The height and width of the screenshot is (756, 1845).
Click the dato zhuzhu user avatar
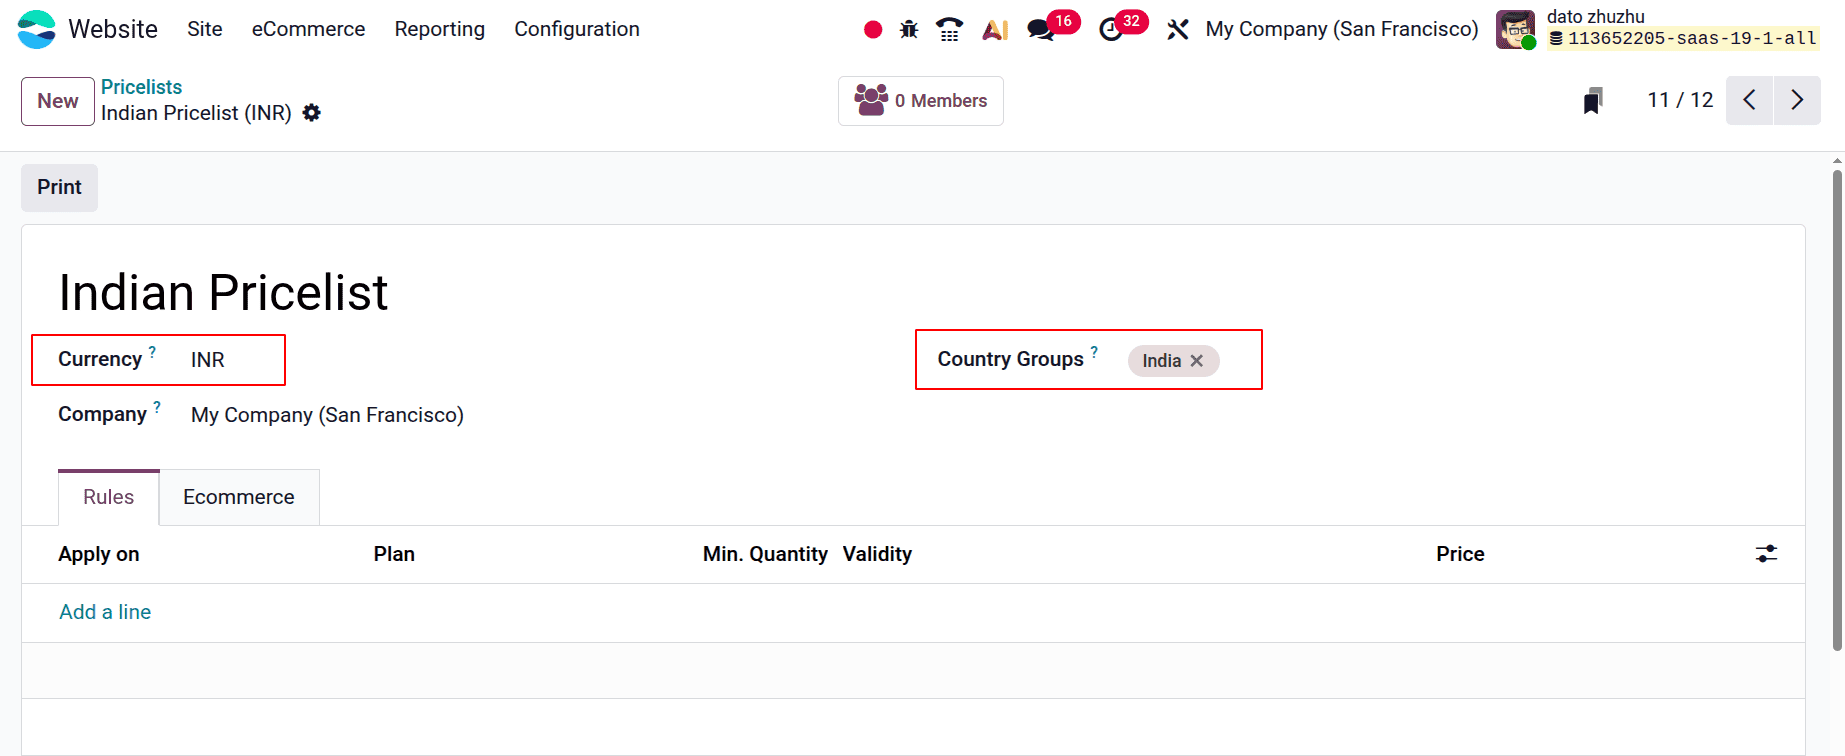tap(1516, 29)
